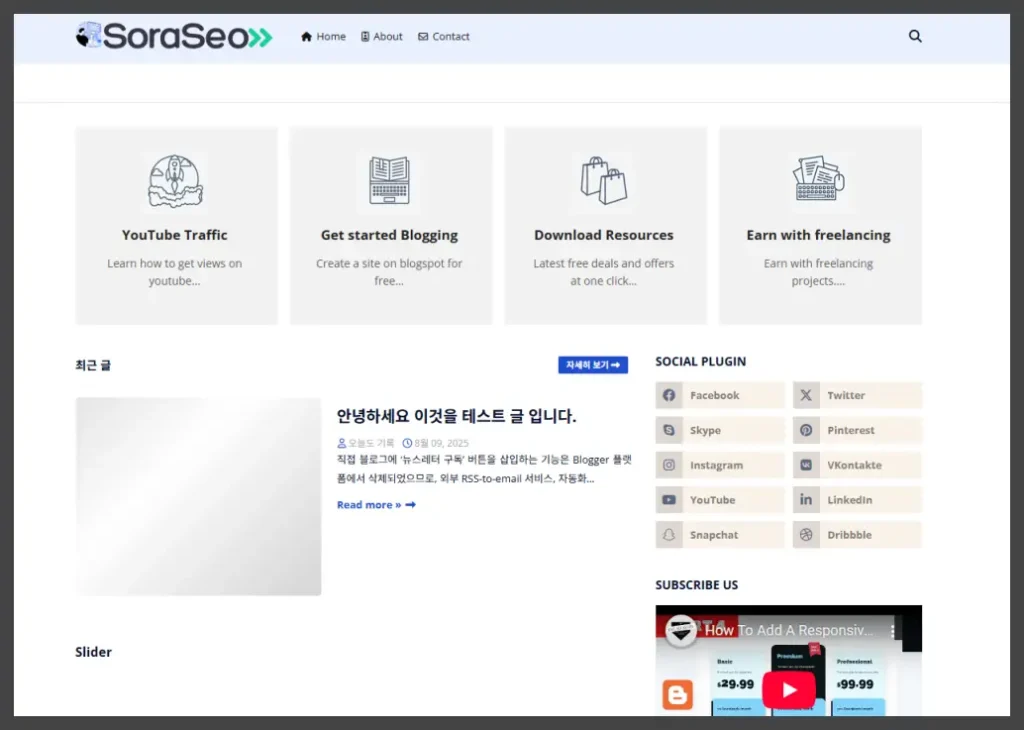Open the three-dot menu on the video
Screen dimensions: 1024x730
click(x=892, y=631)
